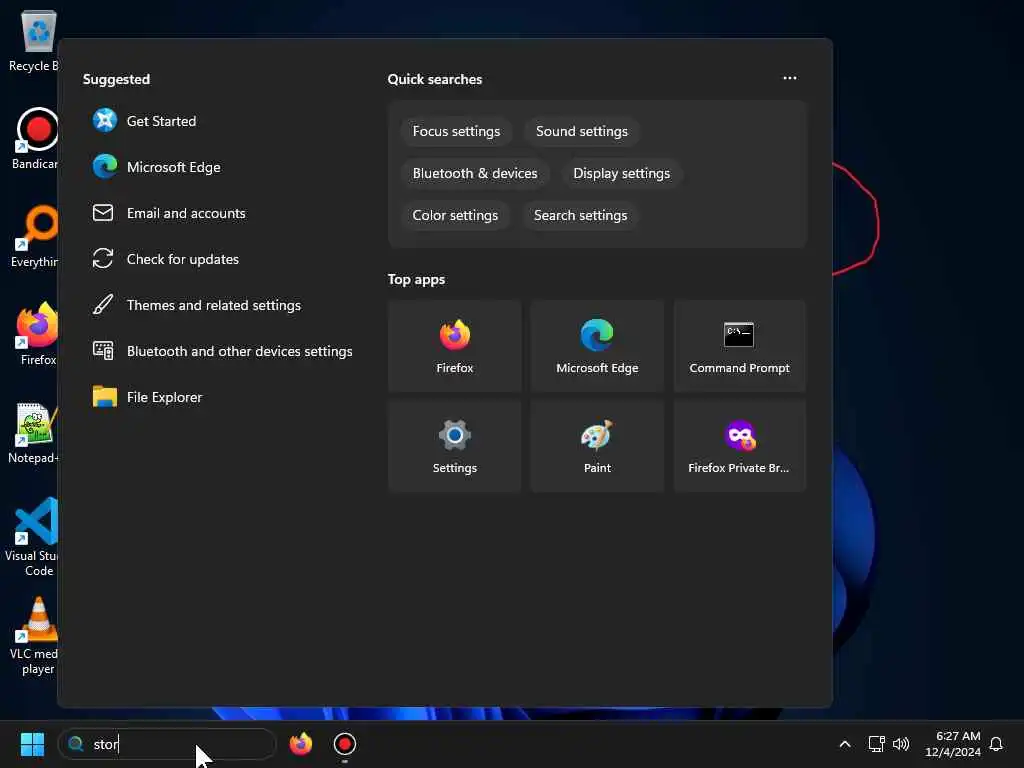This screenshot has width=1024, height=768.
Task: Click the taskbar search box containing stor
Action: pyautogui.click(x=167, y=744)
